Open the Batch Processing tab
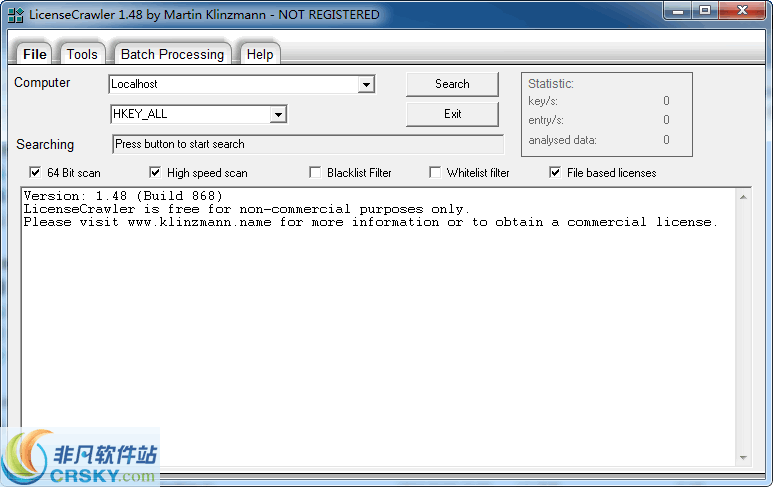Screen dimensions: 773x487 click(173, 54)
